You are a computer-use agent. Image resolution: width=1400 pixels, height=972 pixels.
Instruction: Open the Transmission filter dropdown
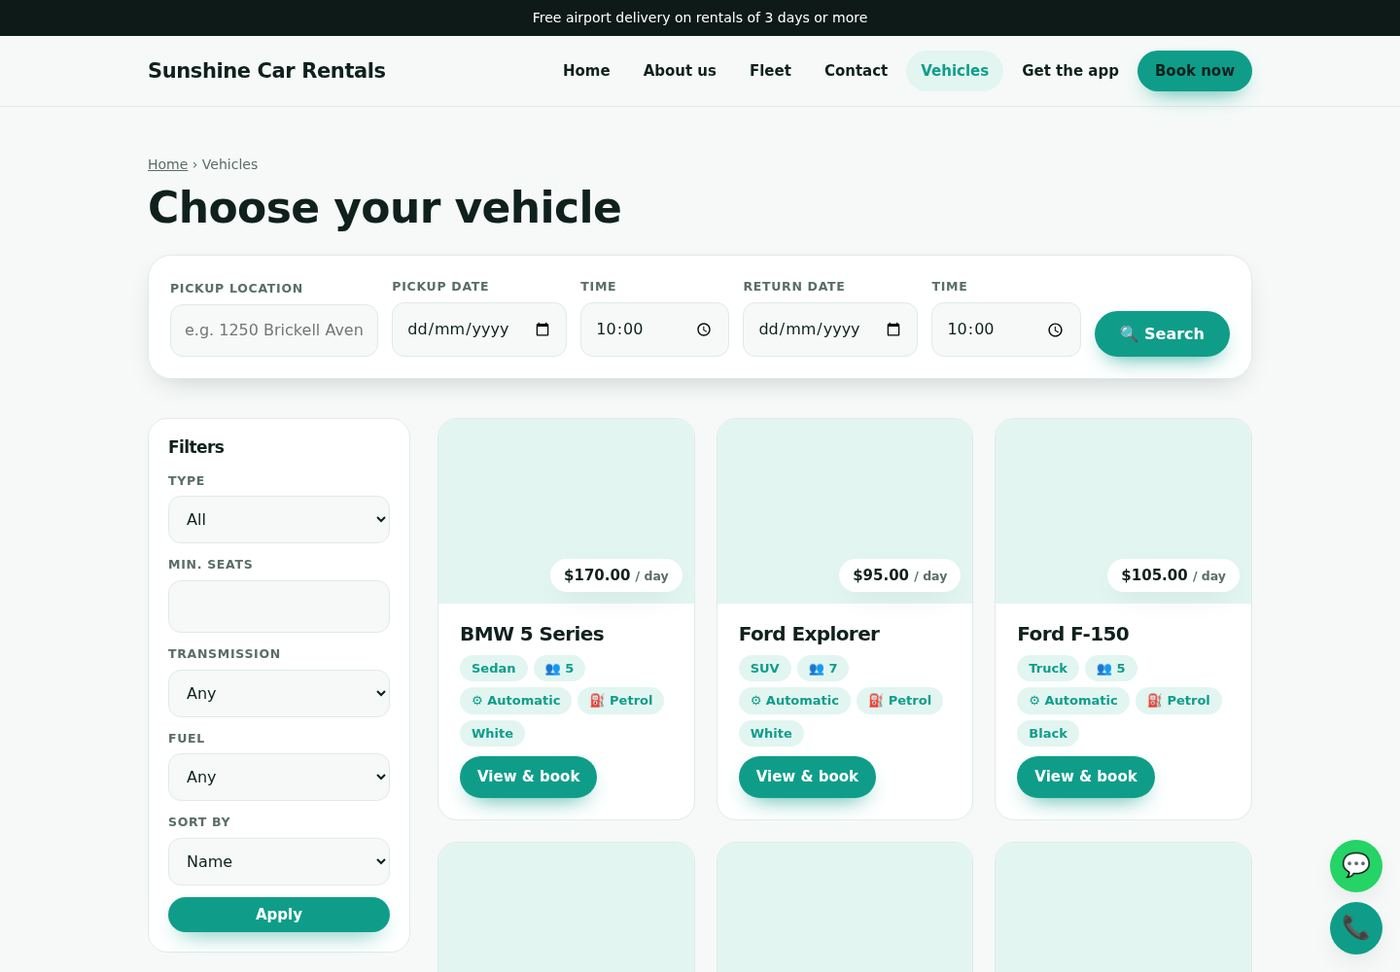pyautogui.click(x=279, y=693)
